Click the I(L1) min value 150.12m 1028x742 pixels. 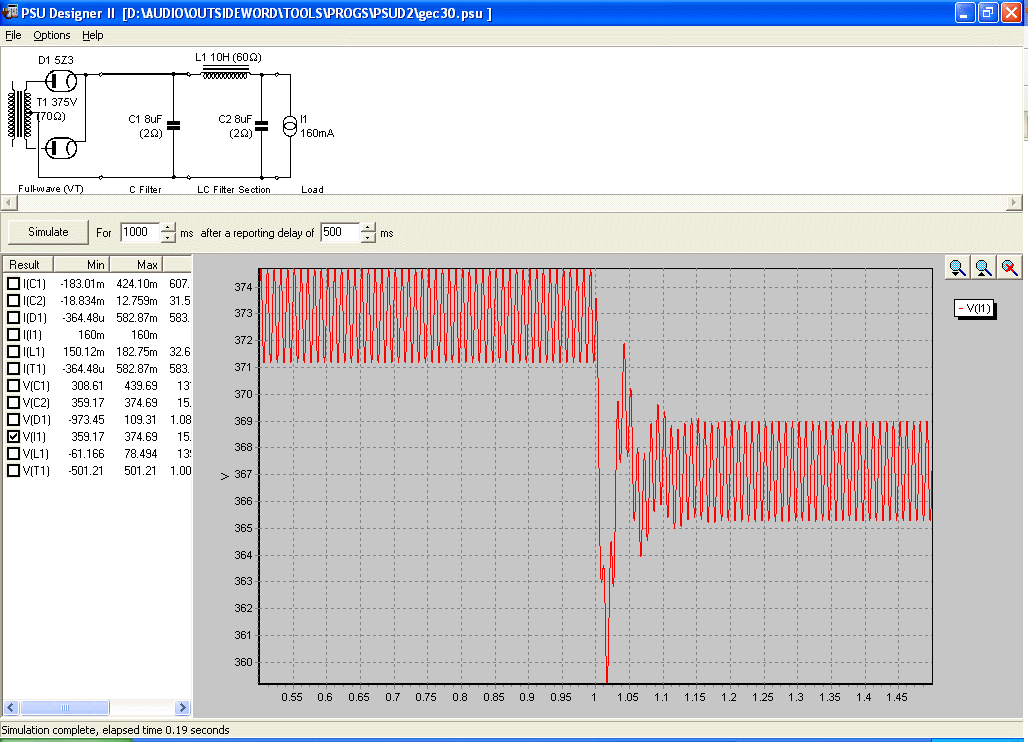pos(83,352)
